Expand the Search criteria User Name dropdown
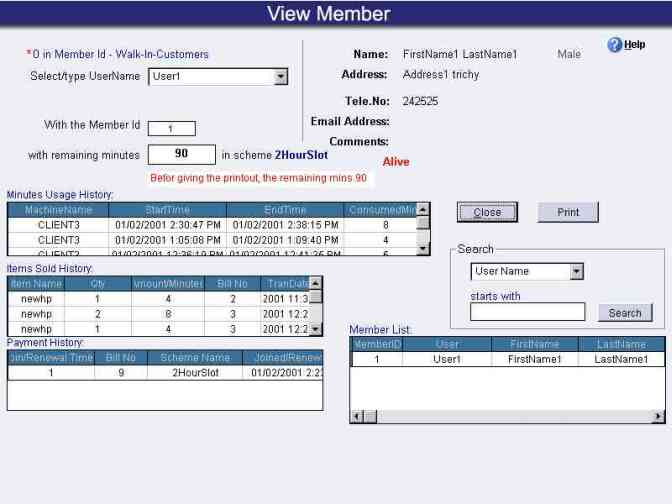The image size is (672, 504). click(x=576, y=271)
